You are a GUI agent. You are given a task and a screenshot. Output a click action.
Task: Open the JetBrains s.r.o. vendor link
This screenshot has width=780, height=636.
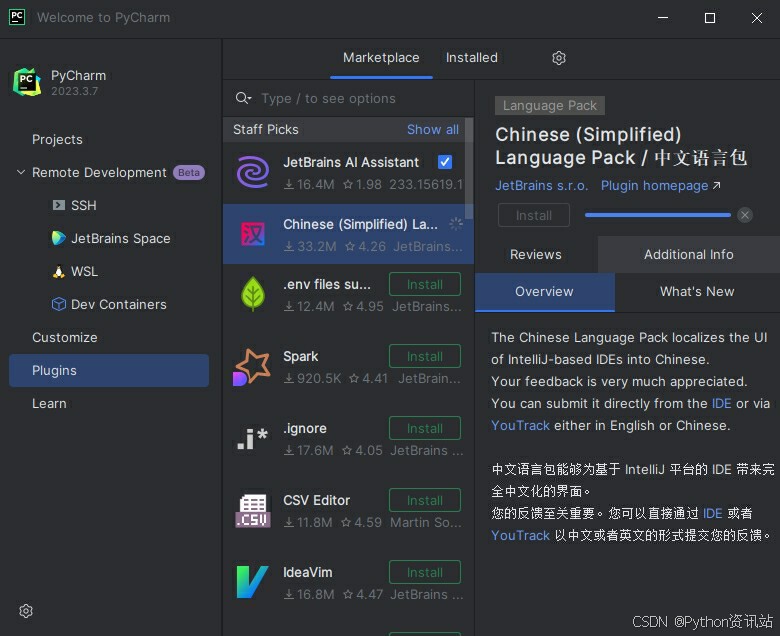(542, 185)
